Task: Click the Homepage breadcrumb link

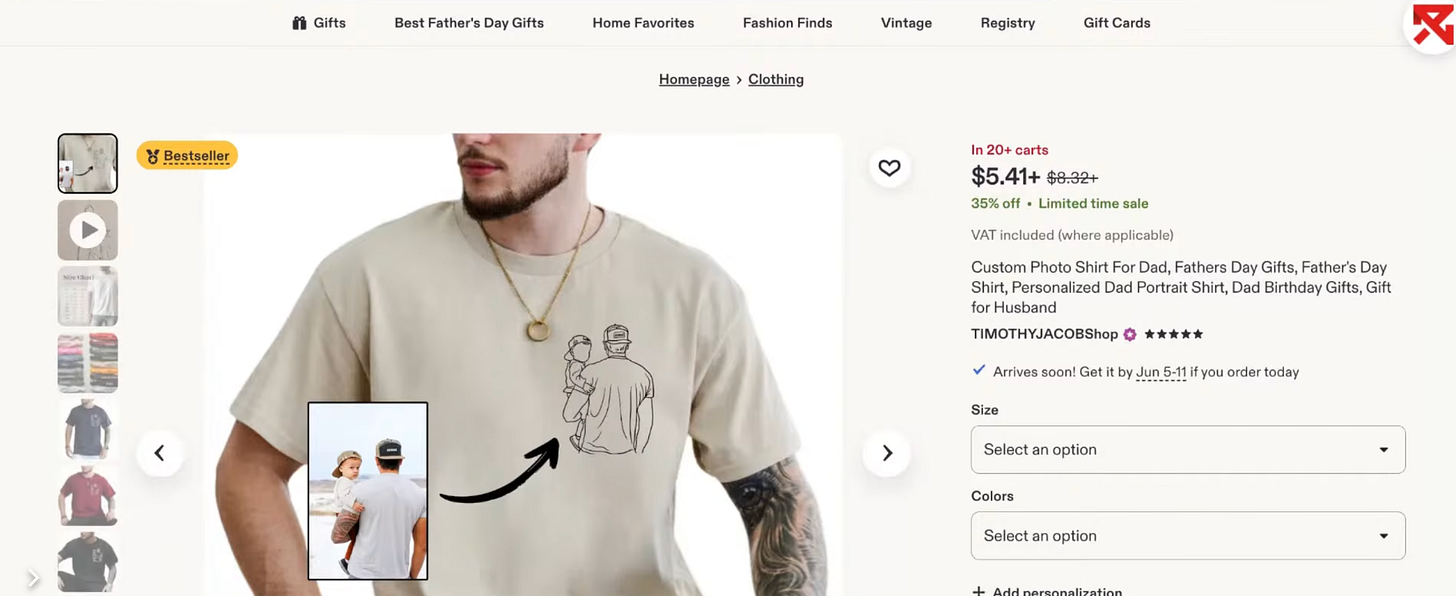Action: [694, 79]
